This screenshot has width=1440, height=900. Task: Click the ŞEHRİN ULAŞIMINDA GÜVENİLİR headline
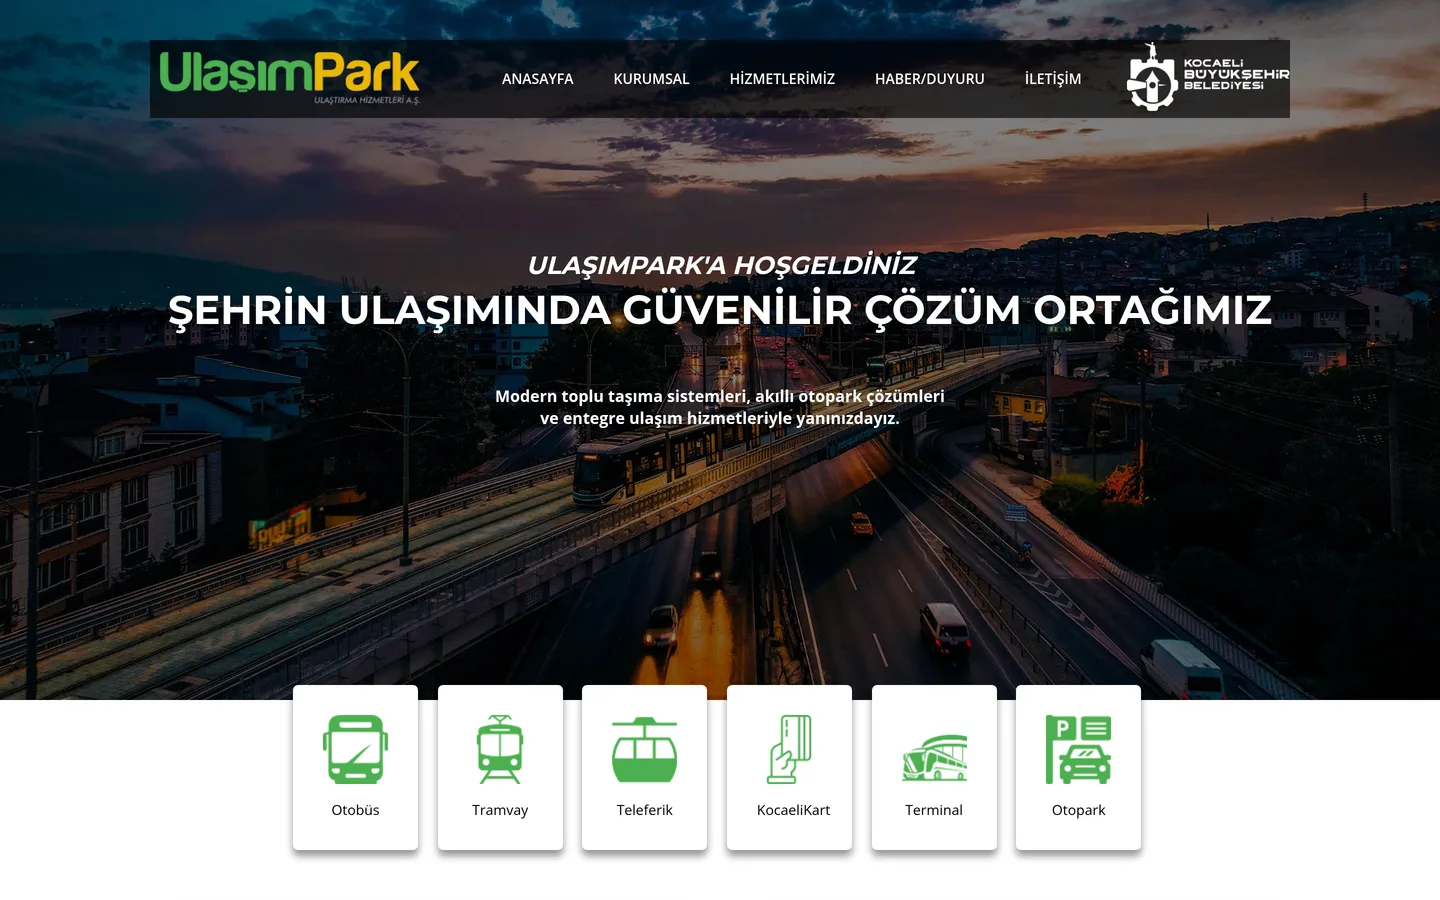click(720, 310)
